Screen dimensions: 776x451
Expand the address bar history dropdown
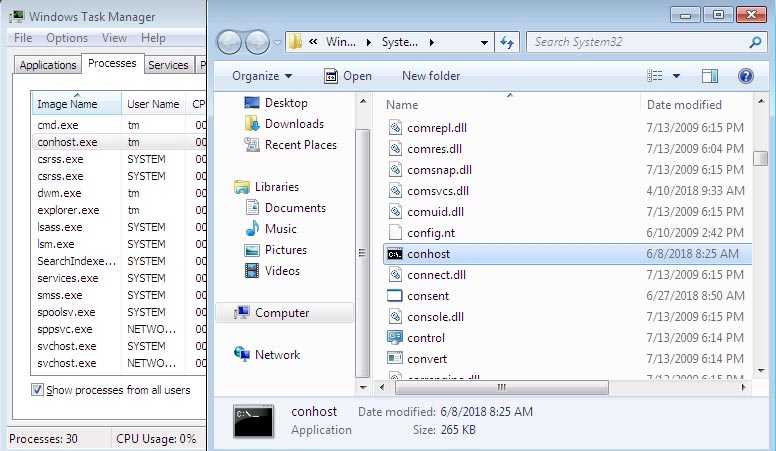coord(485,43)
